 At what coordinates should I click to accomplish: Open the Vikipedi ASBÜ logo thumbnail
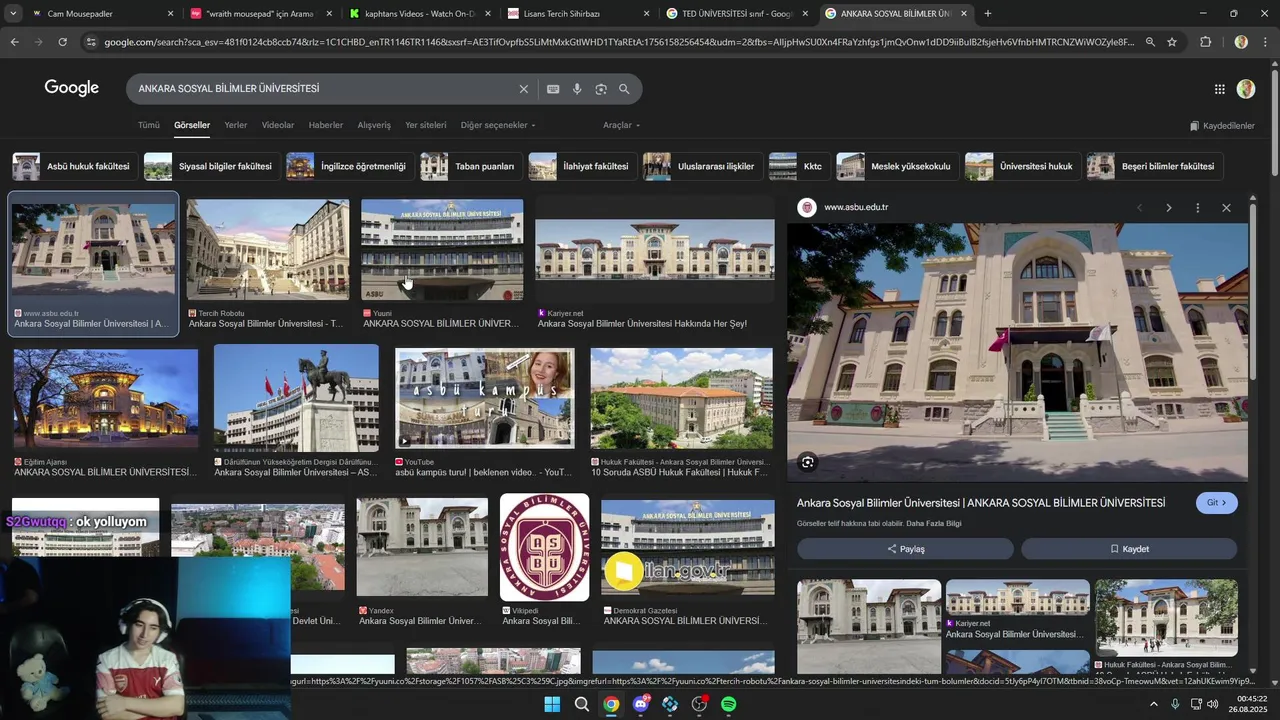545,547
